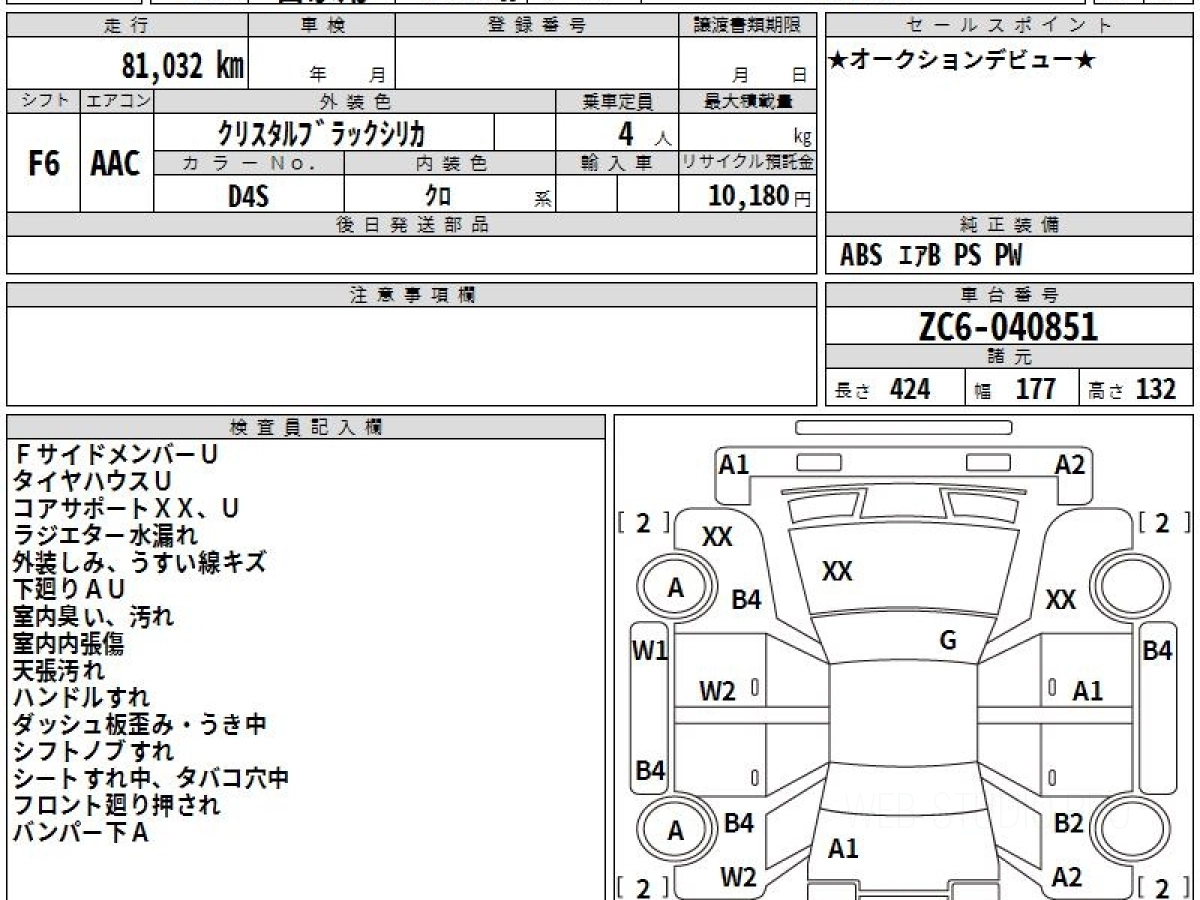Screen dimensions: 1200x900
Task: Click the XX mark on the hood
Action: (x=837, y=571)
